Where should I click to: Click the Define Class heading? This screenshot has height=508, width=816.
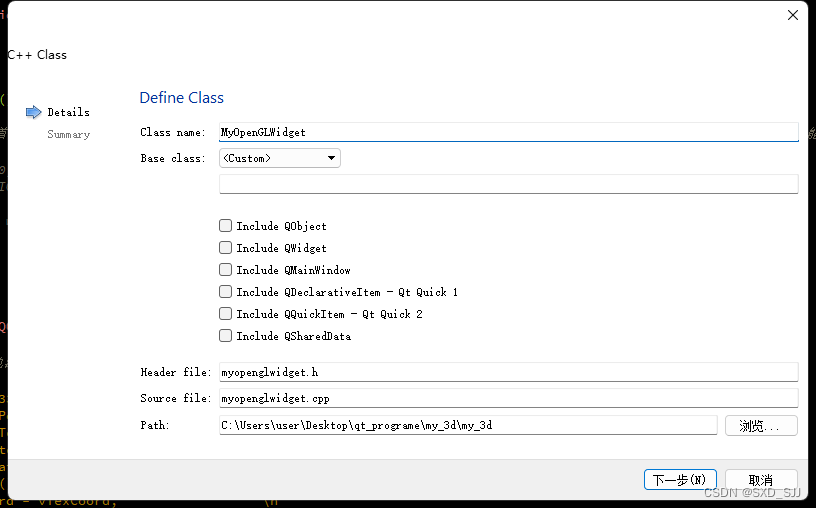(181, 98)
